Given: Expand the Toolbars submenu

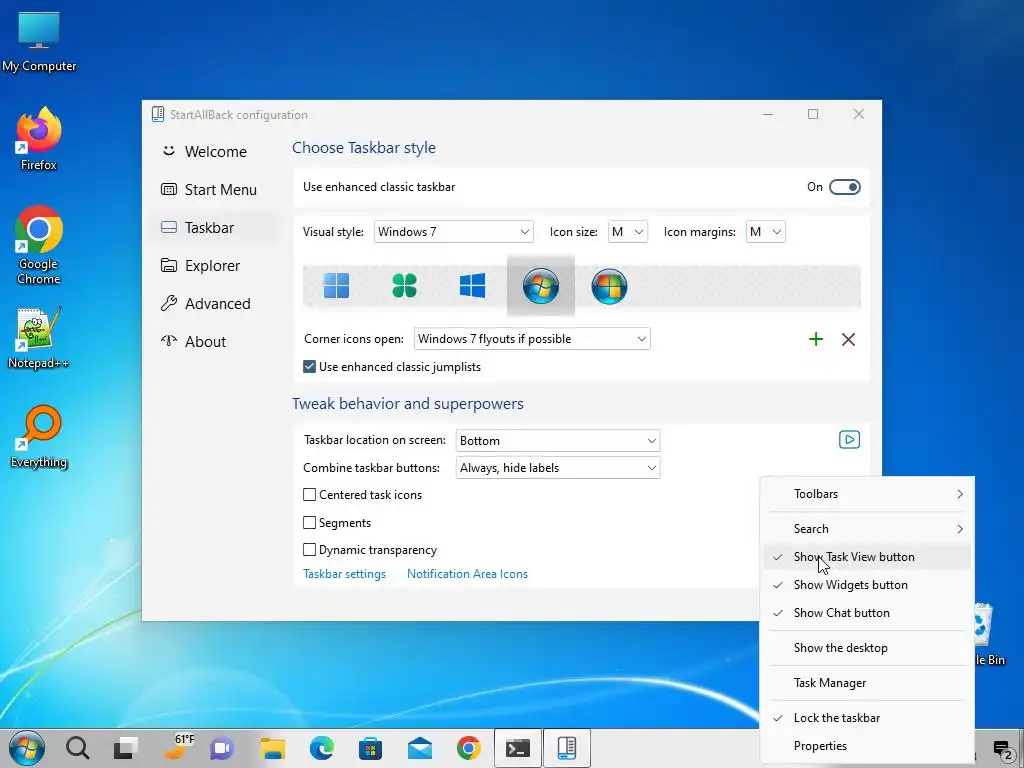Looking at the screenshot, I should (x=867, y=494).
